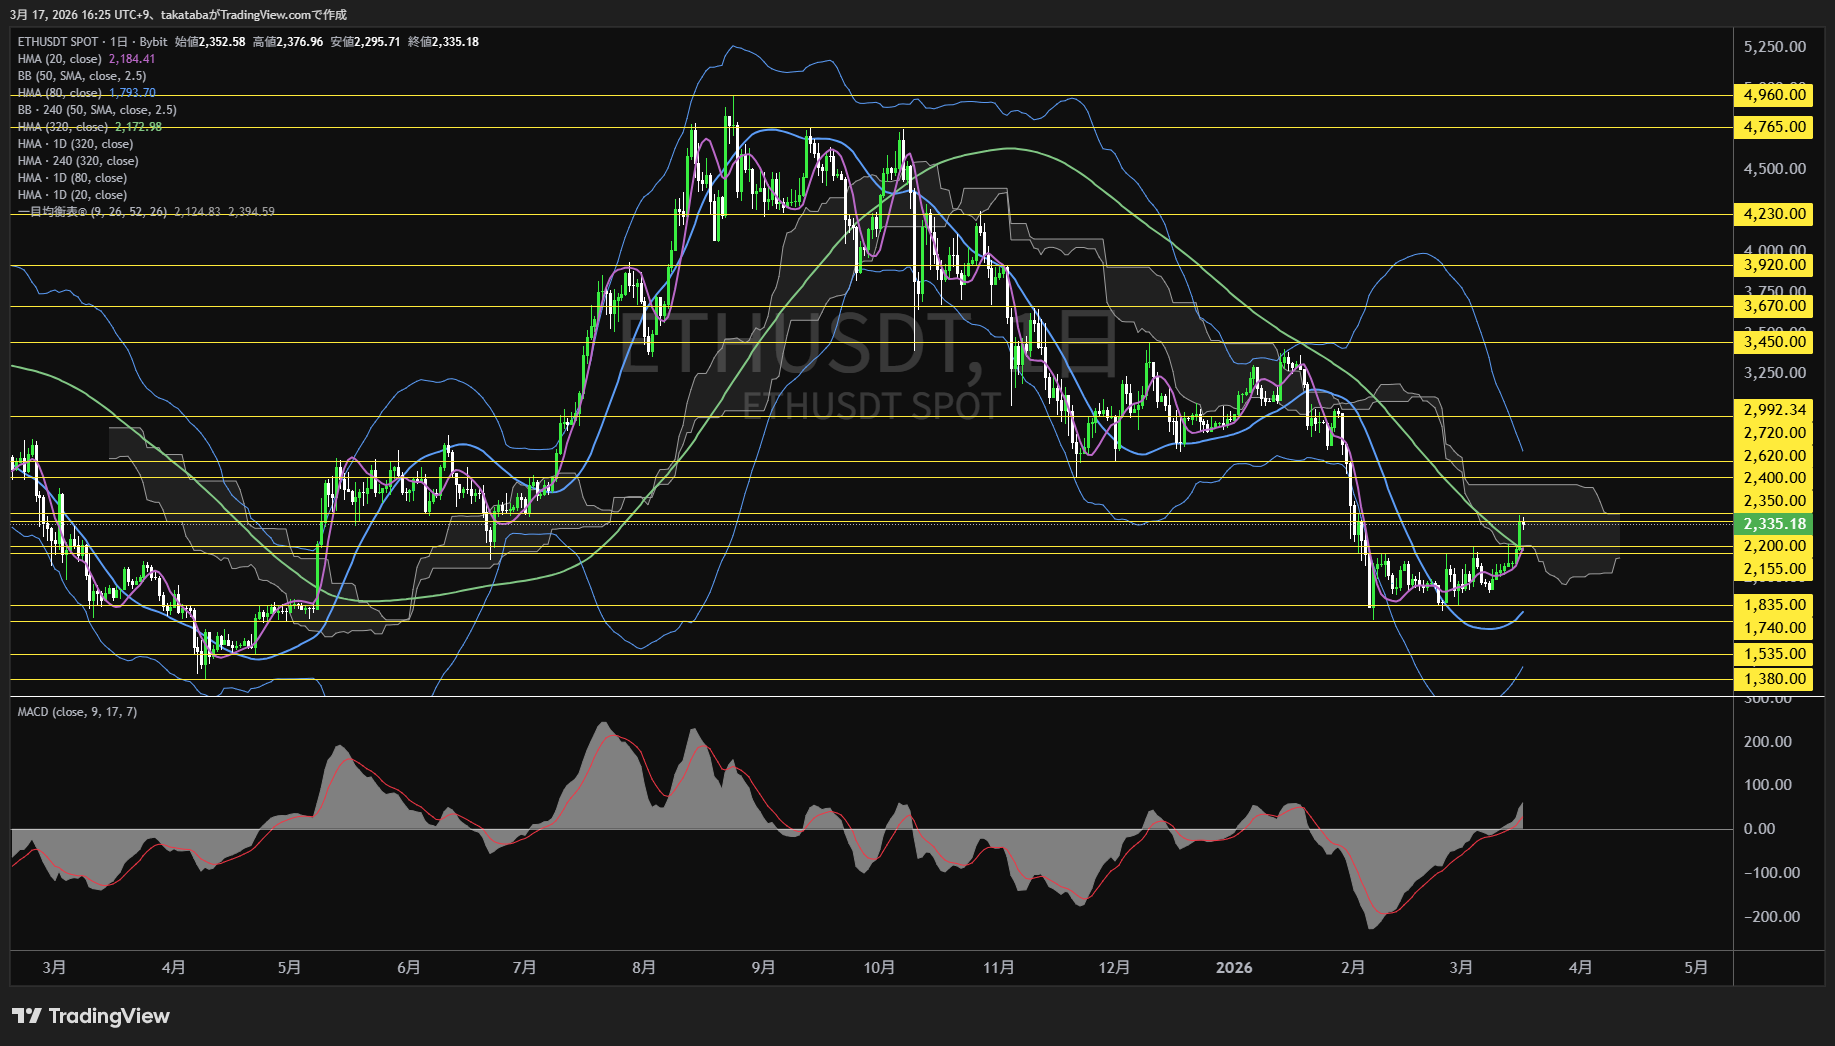The width and height of the screenshot is (1835, 1046).
Task: Select the ETHUSDT SPOT symbol title
Action: [58, 42]
